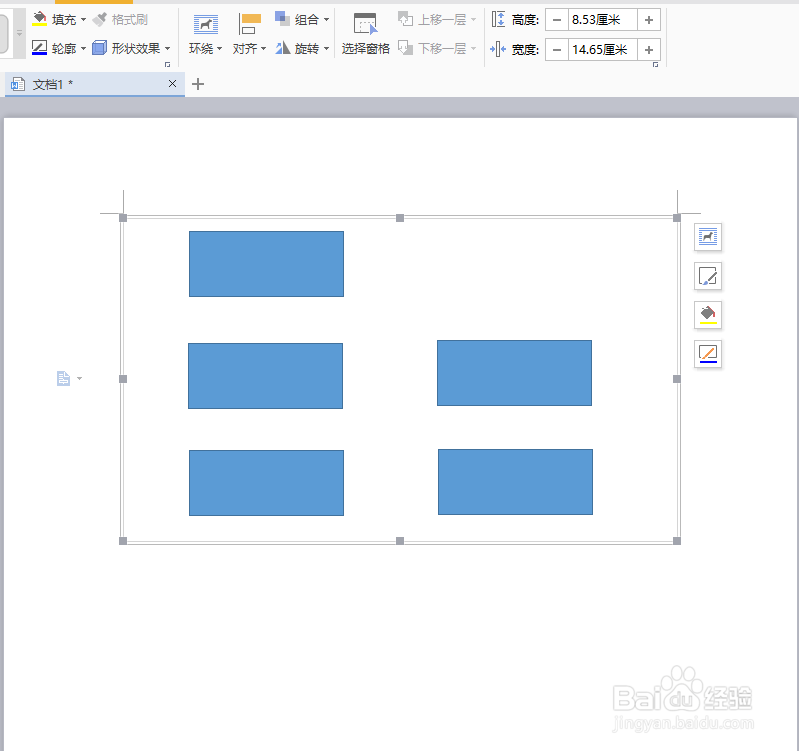Open the shape style dialog launcher

(x=167, y=65)
